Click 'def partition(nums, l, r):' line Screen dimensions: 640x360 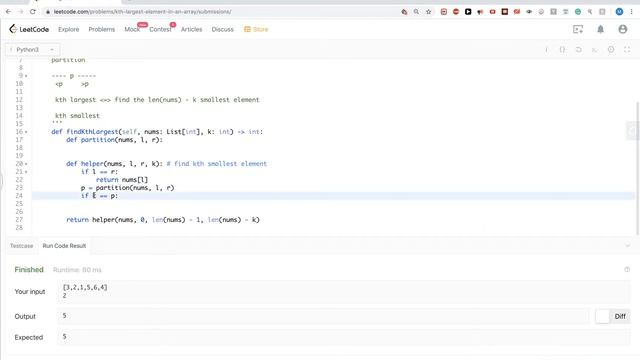(x=114, y=140)
